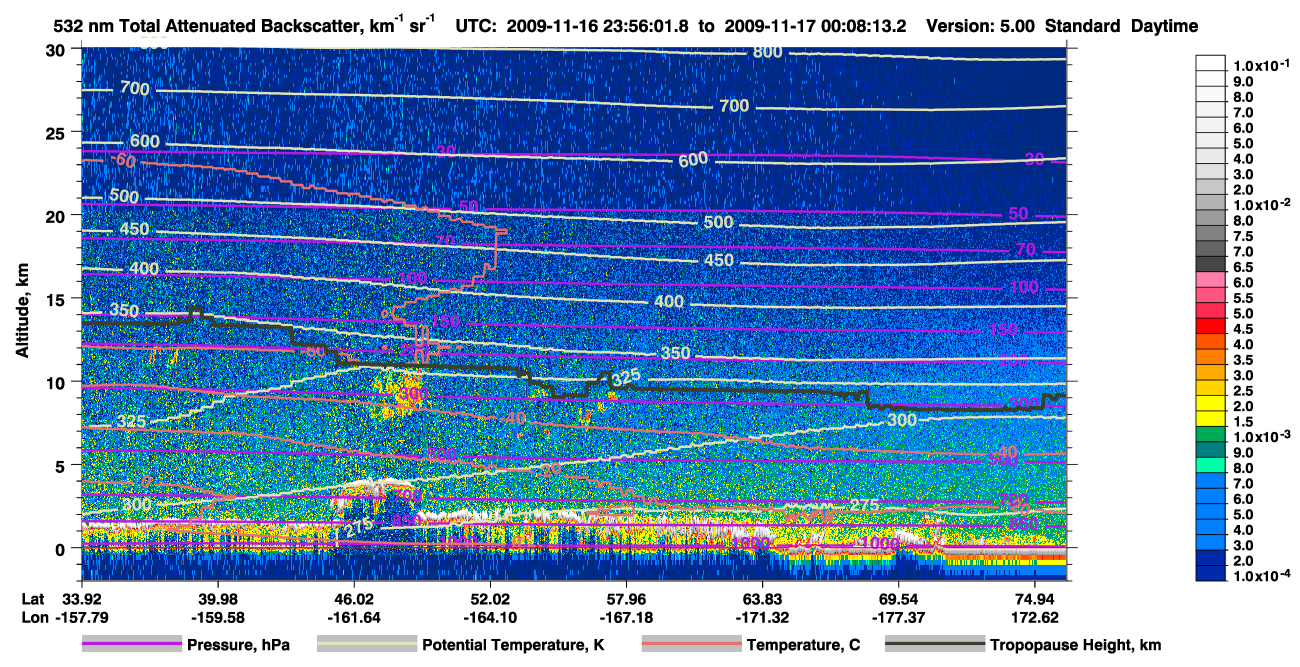1300x667 pixels.
Task: Click the end time '2009-11-17 00:08:13.2'
Action: [817, 26]
